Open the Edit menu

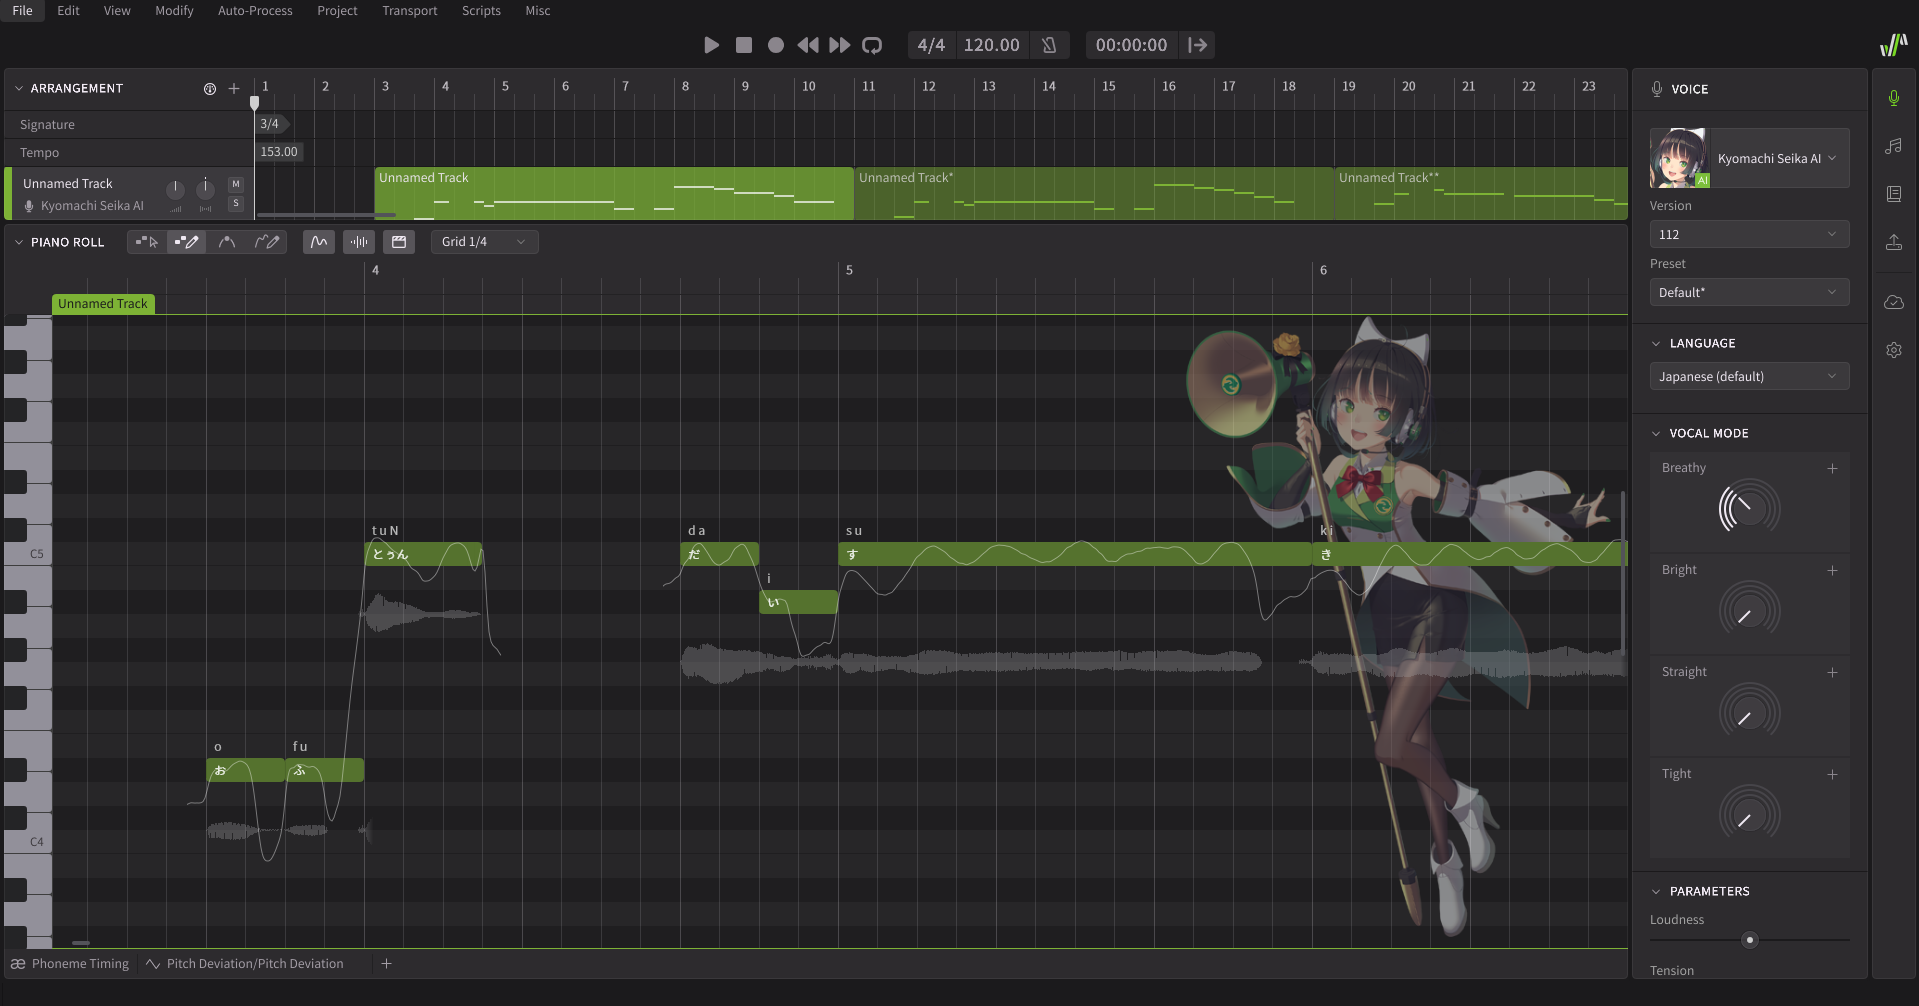click(x=68, y=11)
